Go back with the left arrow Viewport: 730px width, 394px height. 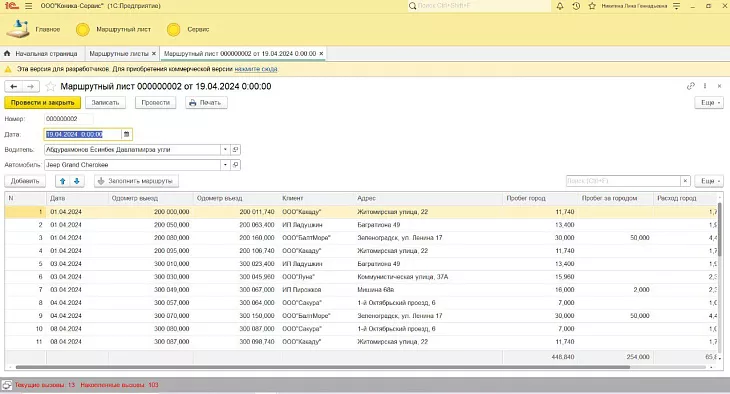coord(14,86)
